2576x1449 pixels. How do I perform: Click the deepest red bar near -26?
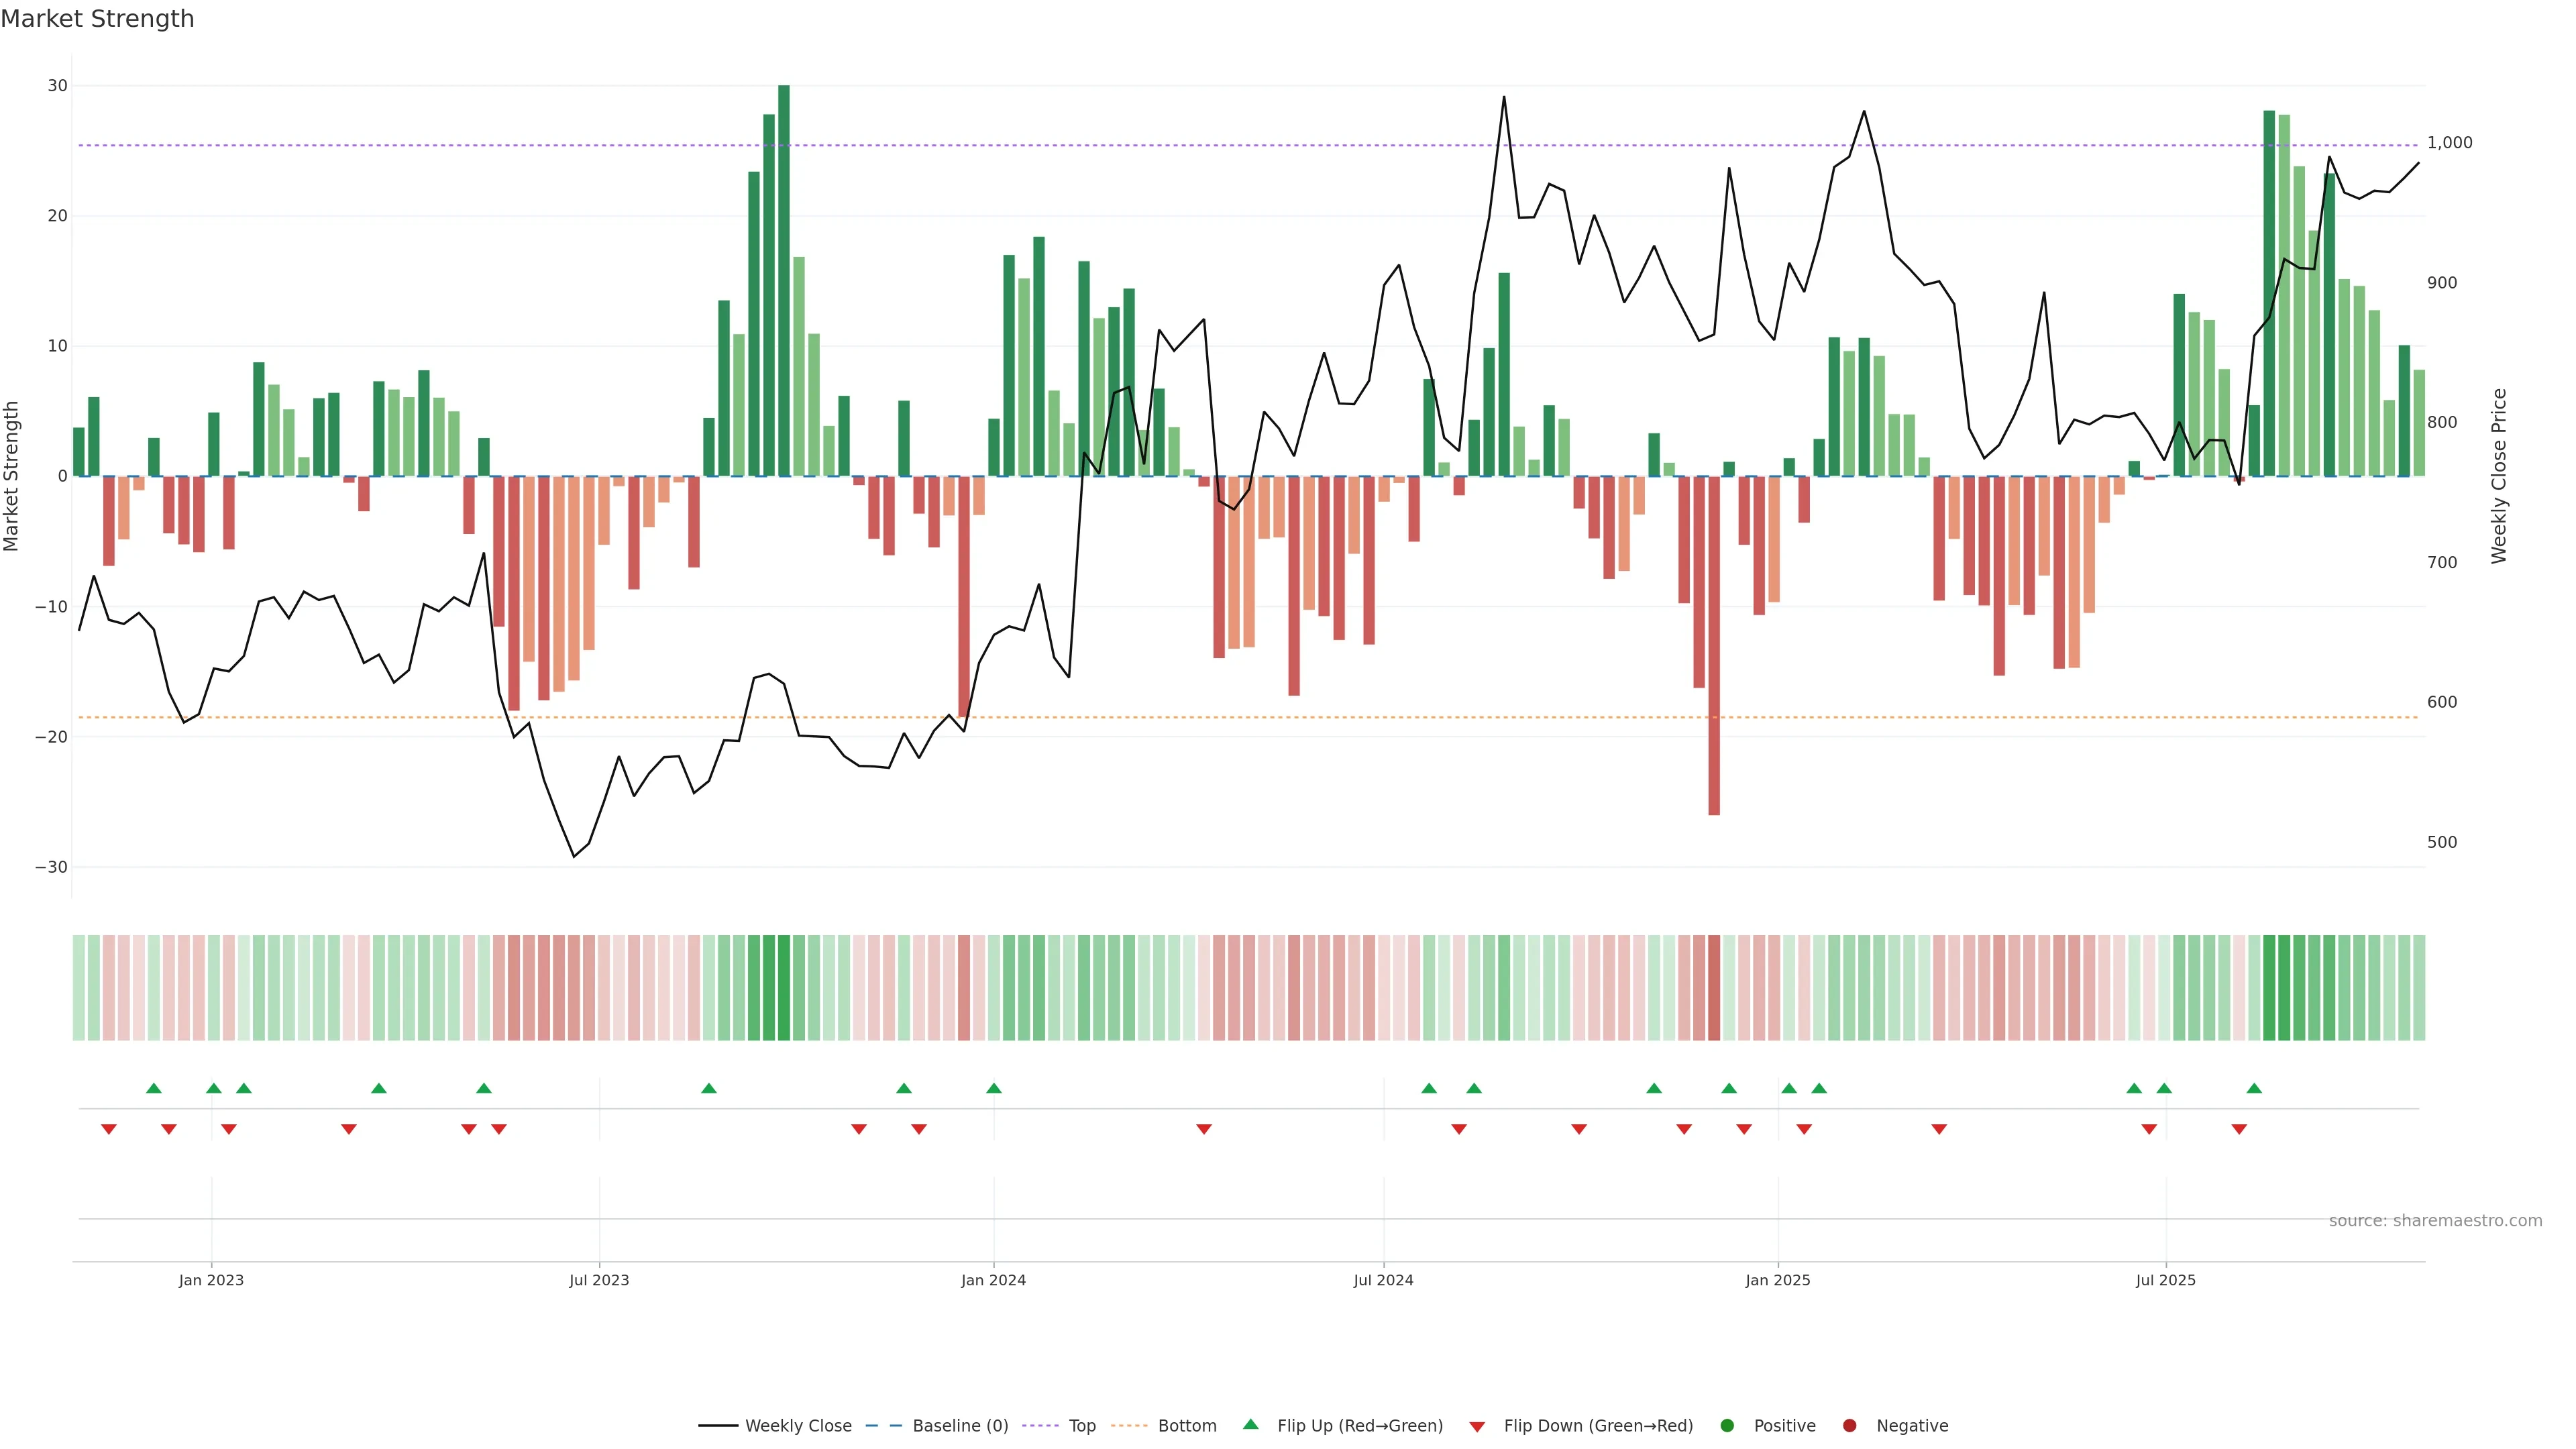point(1714,645)
